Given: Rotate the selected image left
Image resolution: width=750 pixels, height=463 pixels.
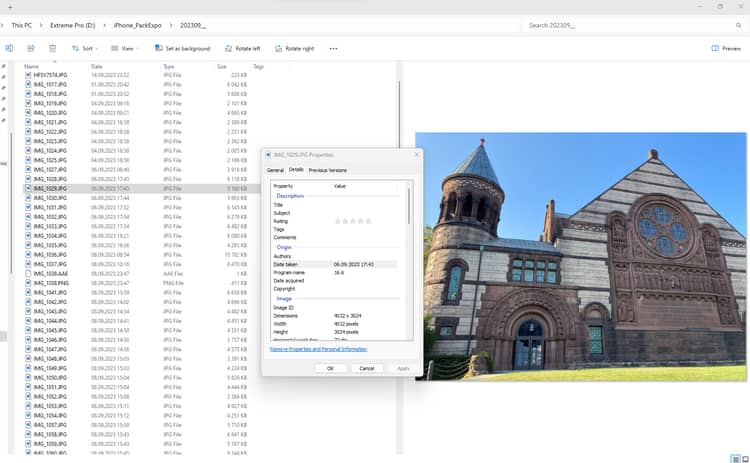Looking at the screenshot, I should click(x=243, y=48).
